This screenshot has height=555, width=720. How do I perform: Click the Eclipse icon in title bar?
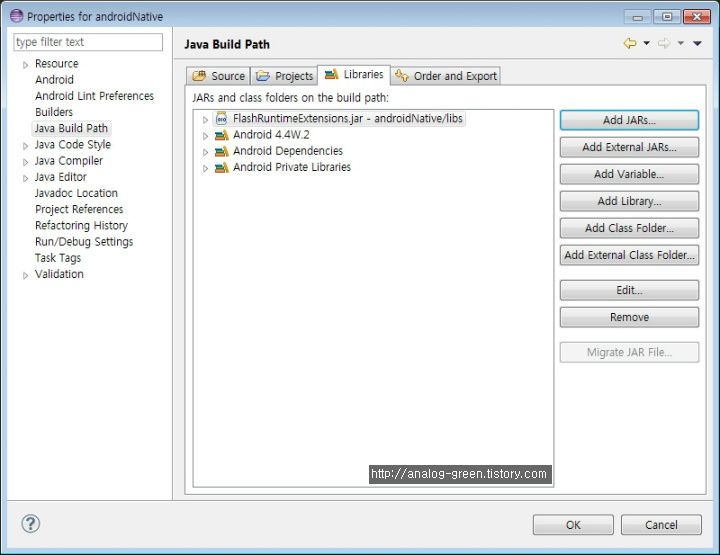click(x=17, y=16)
